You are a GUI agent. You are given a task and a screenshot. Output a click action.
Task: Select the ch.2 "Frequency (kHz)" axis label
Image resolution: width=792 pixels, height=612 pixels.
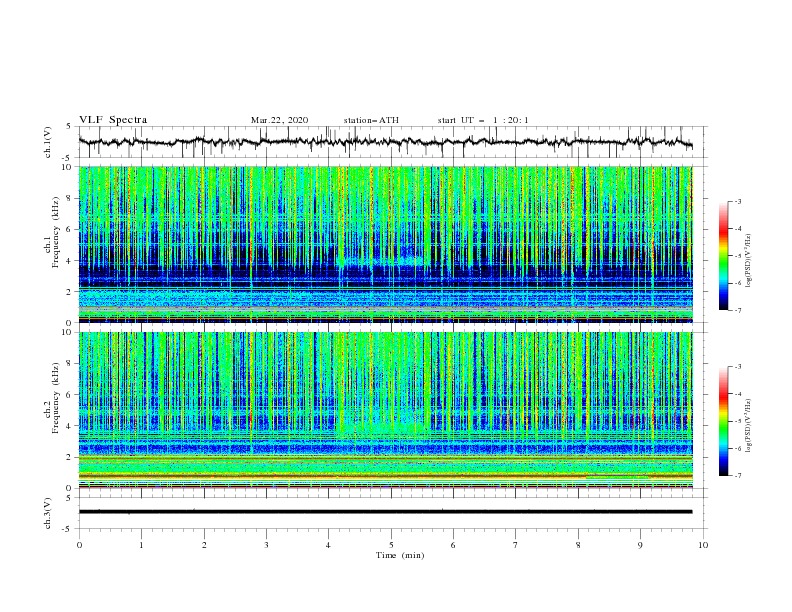pyautogui.click(x=55, y=397)
